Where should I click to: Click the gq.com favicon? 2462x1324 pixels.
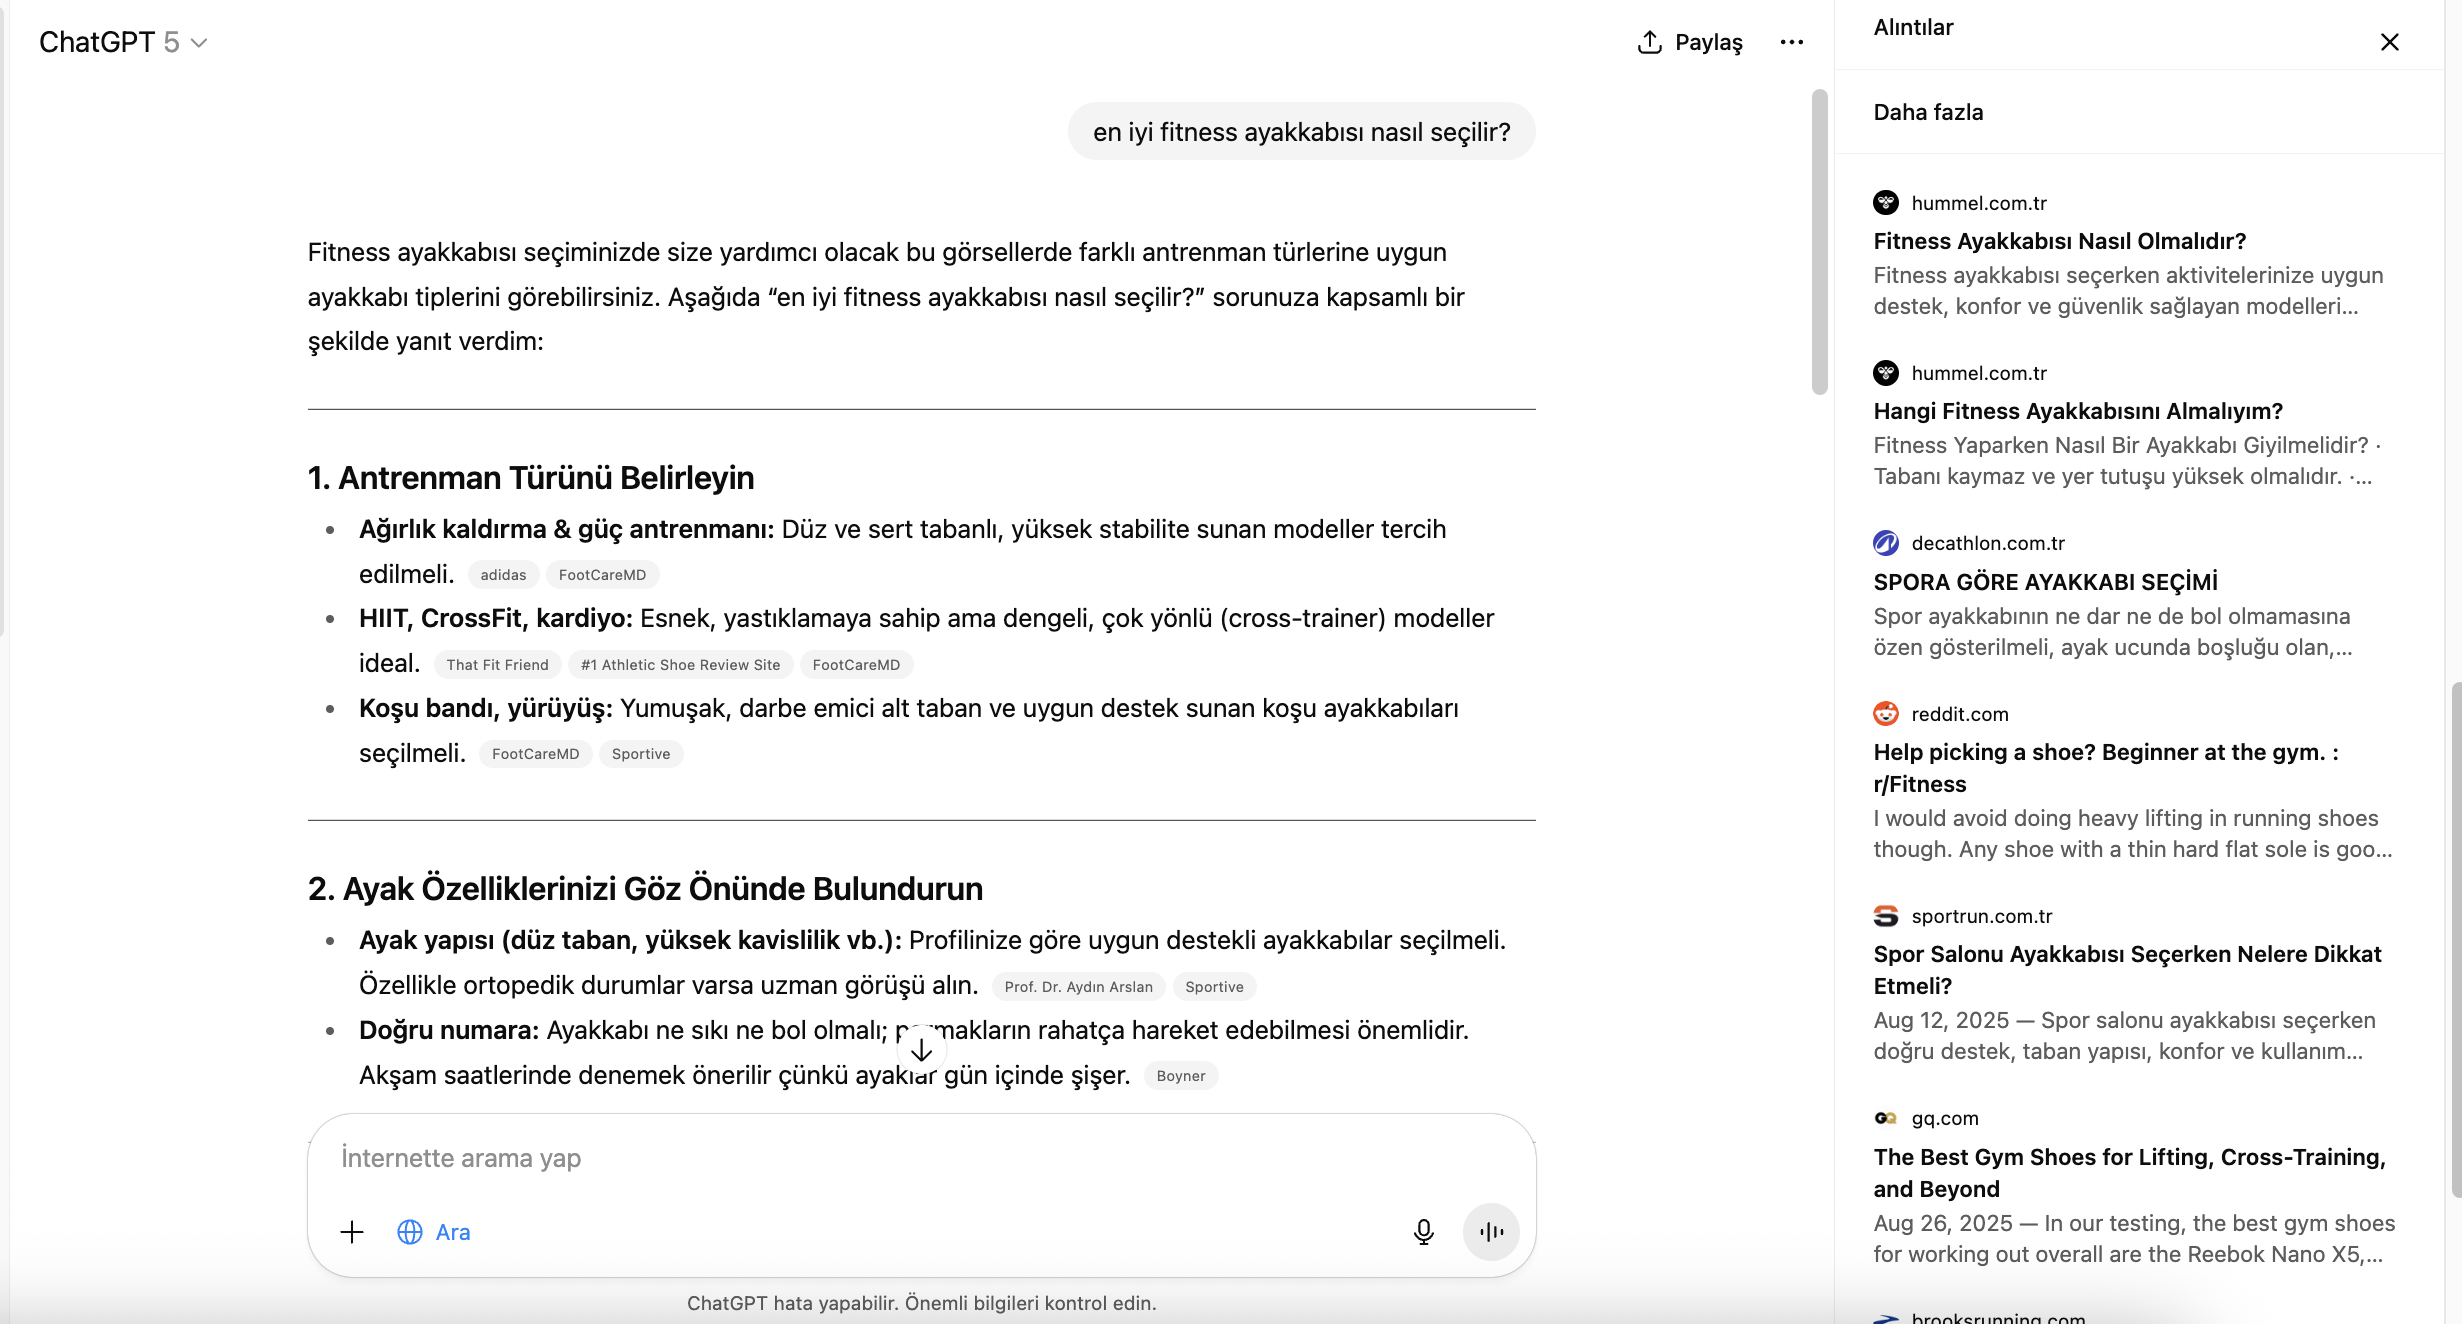1886,1118
